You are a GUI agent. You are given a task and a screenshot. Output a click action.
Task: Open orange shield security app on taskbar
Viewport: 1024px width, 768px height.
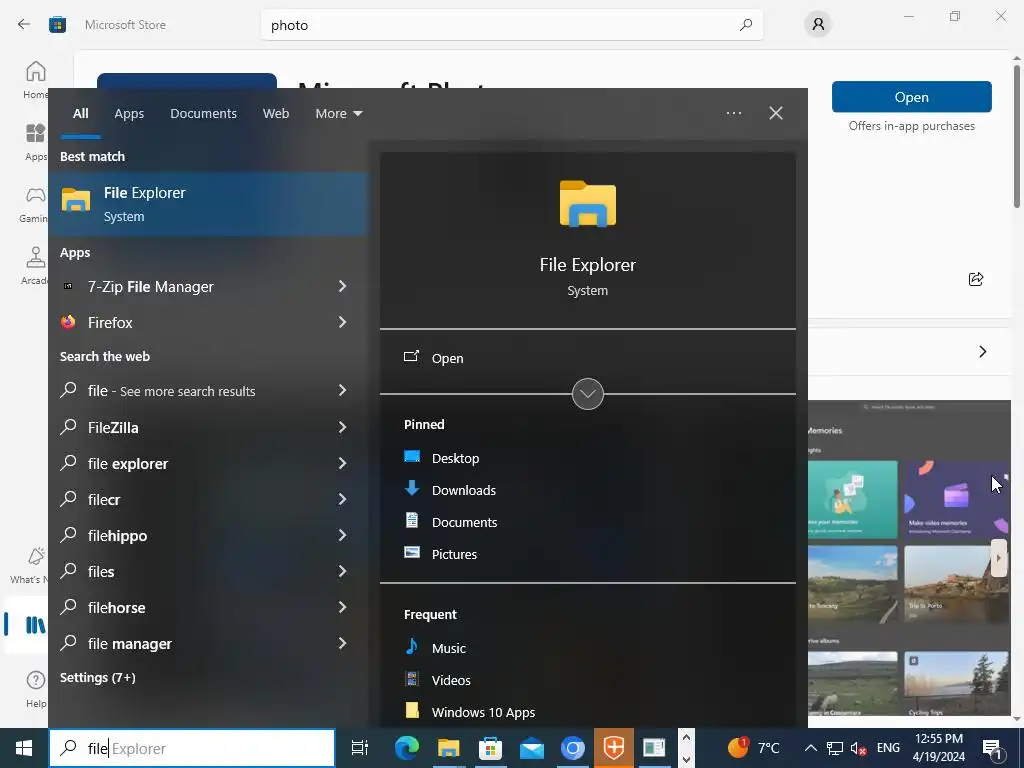614,748
